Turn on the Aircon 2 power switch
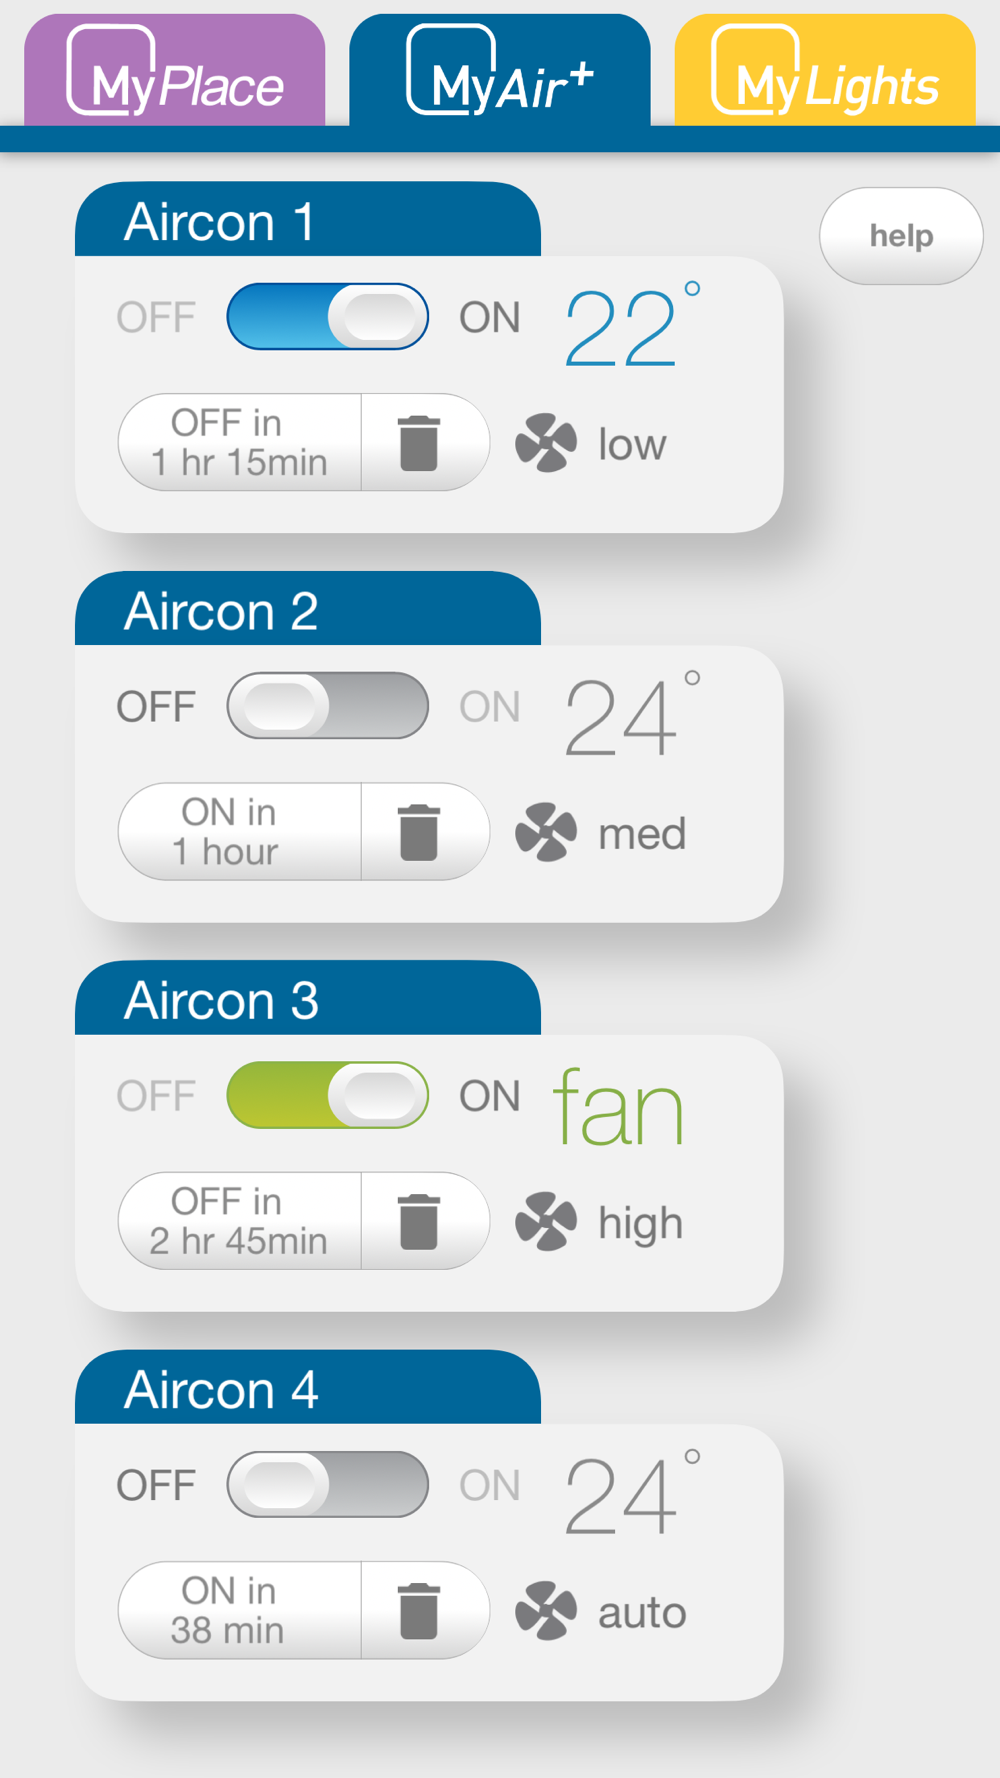Image resolution: width=1000 pixels, height=1778 pixels. click(x=328, y=706)
